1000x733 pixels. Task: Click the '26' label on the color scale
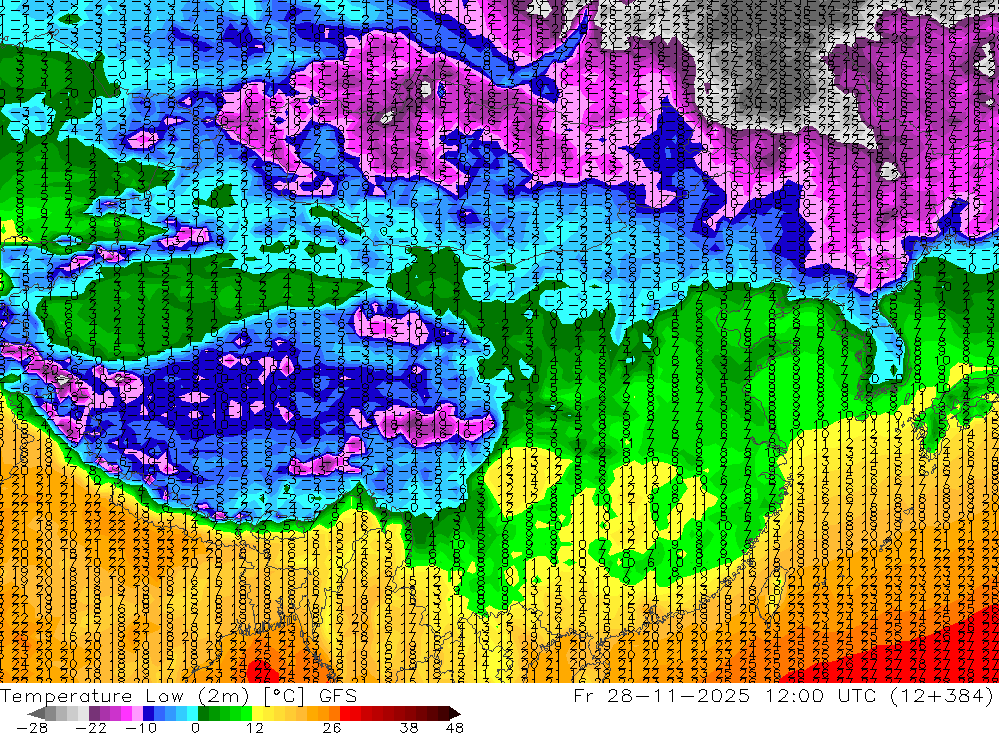[x=332, y=727]
